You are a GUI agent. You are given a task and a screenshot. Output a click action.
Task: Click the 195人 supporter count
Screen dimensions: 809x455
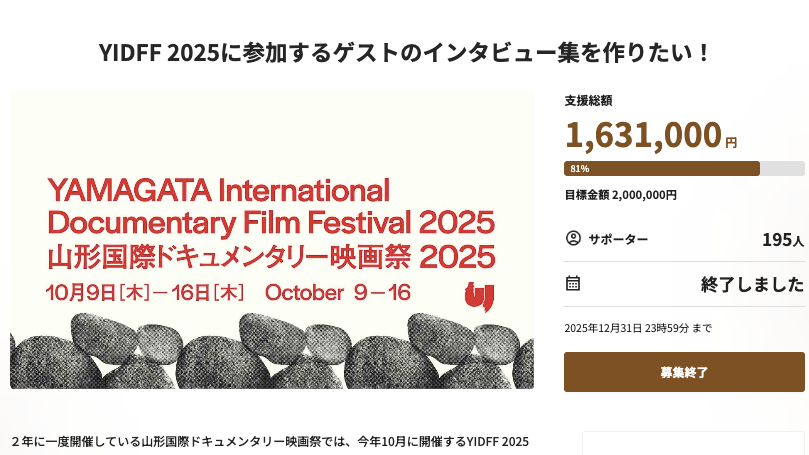(x=782, y=240)
